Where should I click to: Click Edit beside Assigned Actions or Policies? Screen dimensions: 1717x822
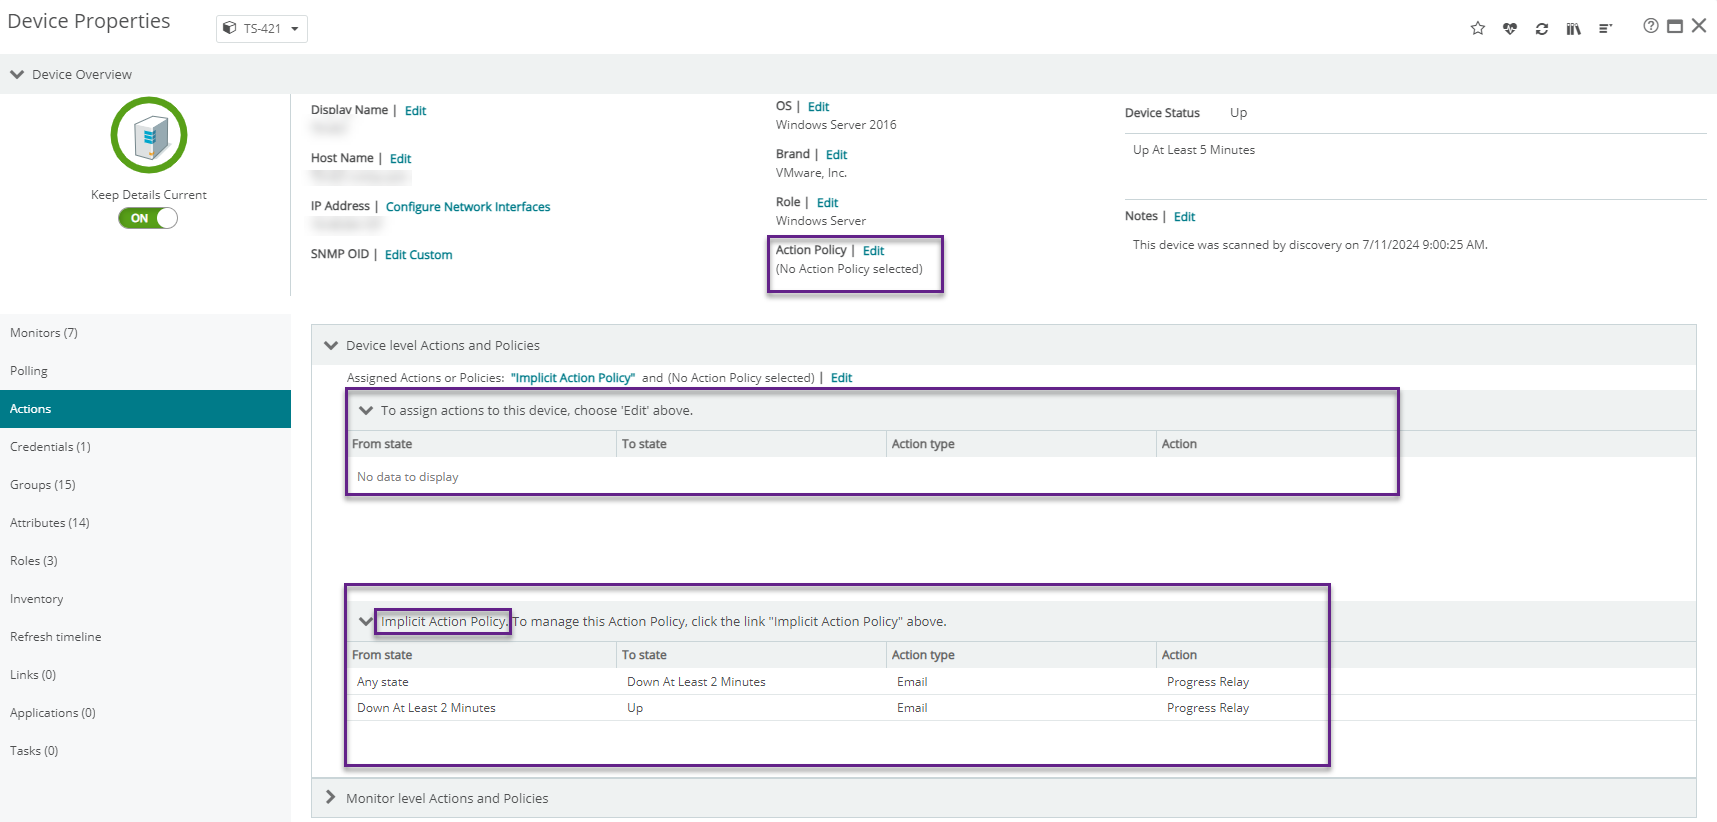click(841, 378)
